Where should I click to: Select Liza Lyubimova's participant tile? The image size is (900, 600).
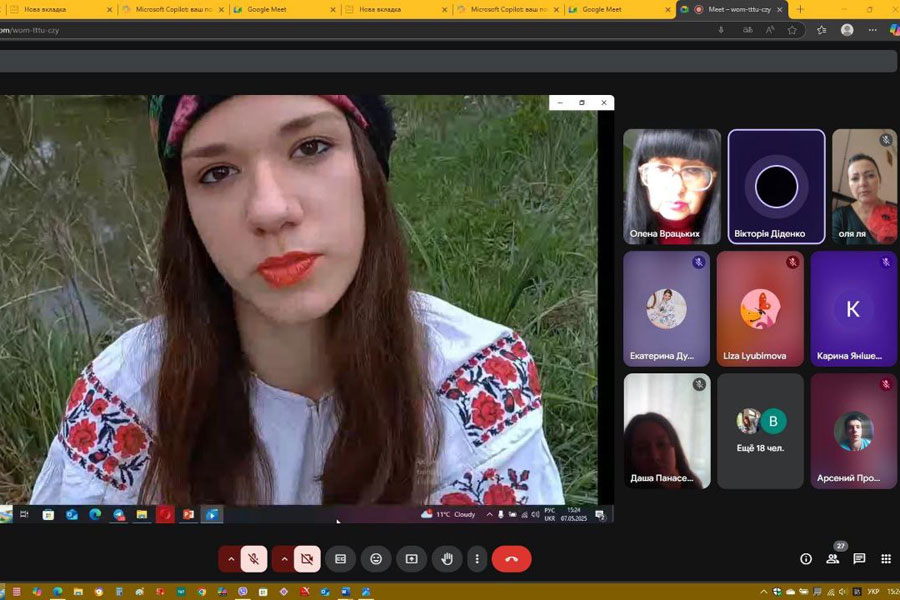coord(760,309)
